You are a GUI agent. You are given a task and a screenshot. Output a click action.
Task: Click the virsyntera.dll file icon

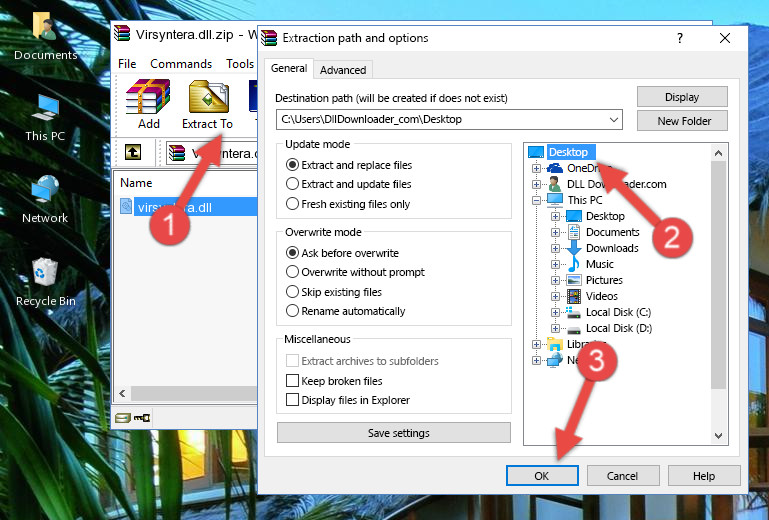click(126, 206)
